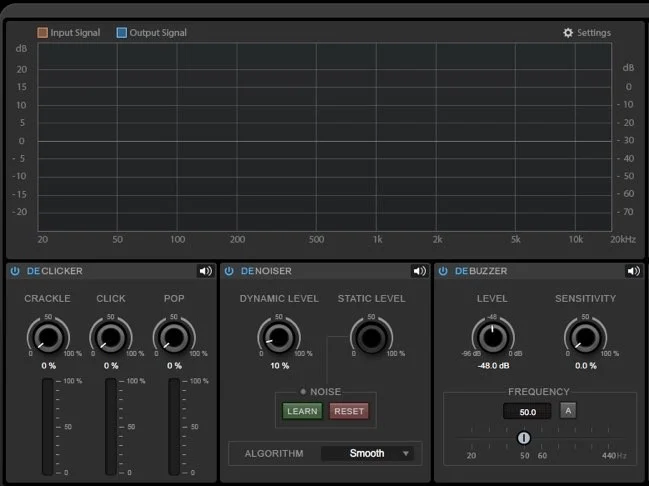Click the Dynamic Level knob
The image size is (649, 486).
pos(279,337)
